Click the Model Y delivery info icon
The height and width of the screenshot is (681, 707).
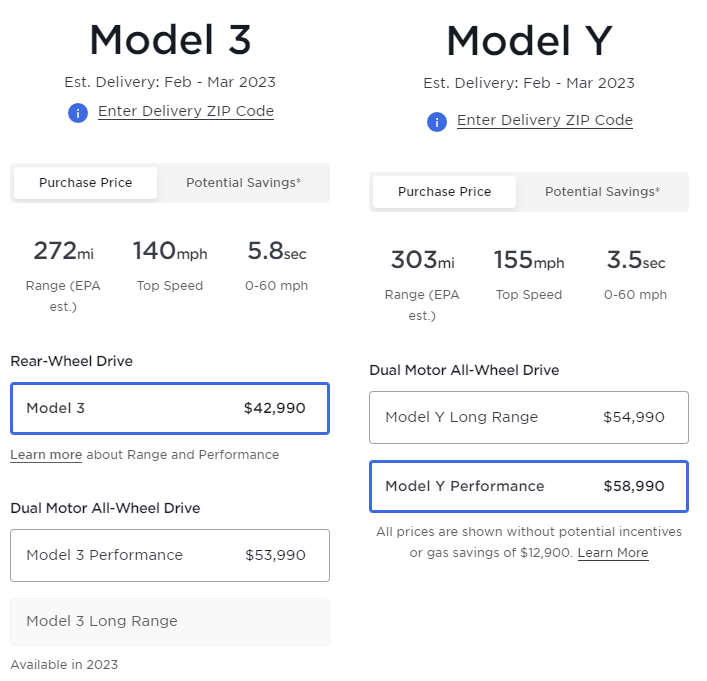437,122
